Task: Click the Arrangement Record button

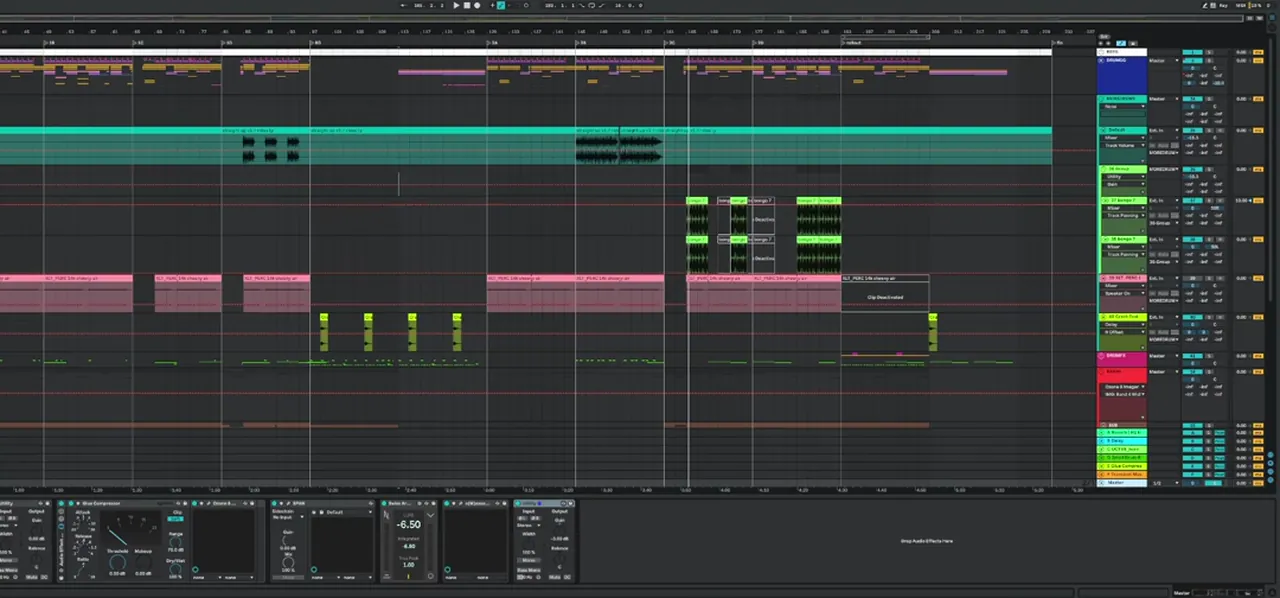Action: click(477, 5)
